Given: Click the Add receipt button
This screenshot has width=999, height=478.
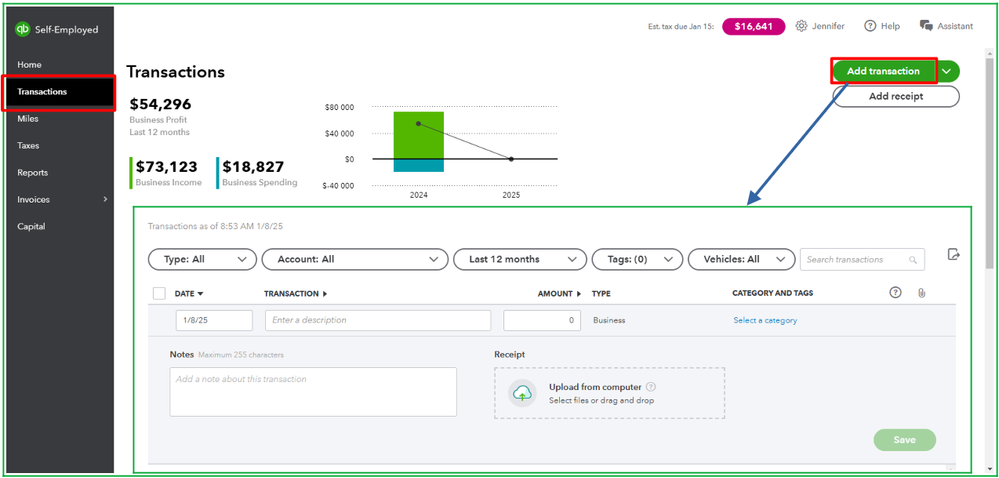Looking at the screenshot, I should coord(896,97).
